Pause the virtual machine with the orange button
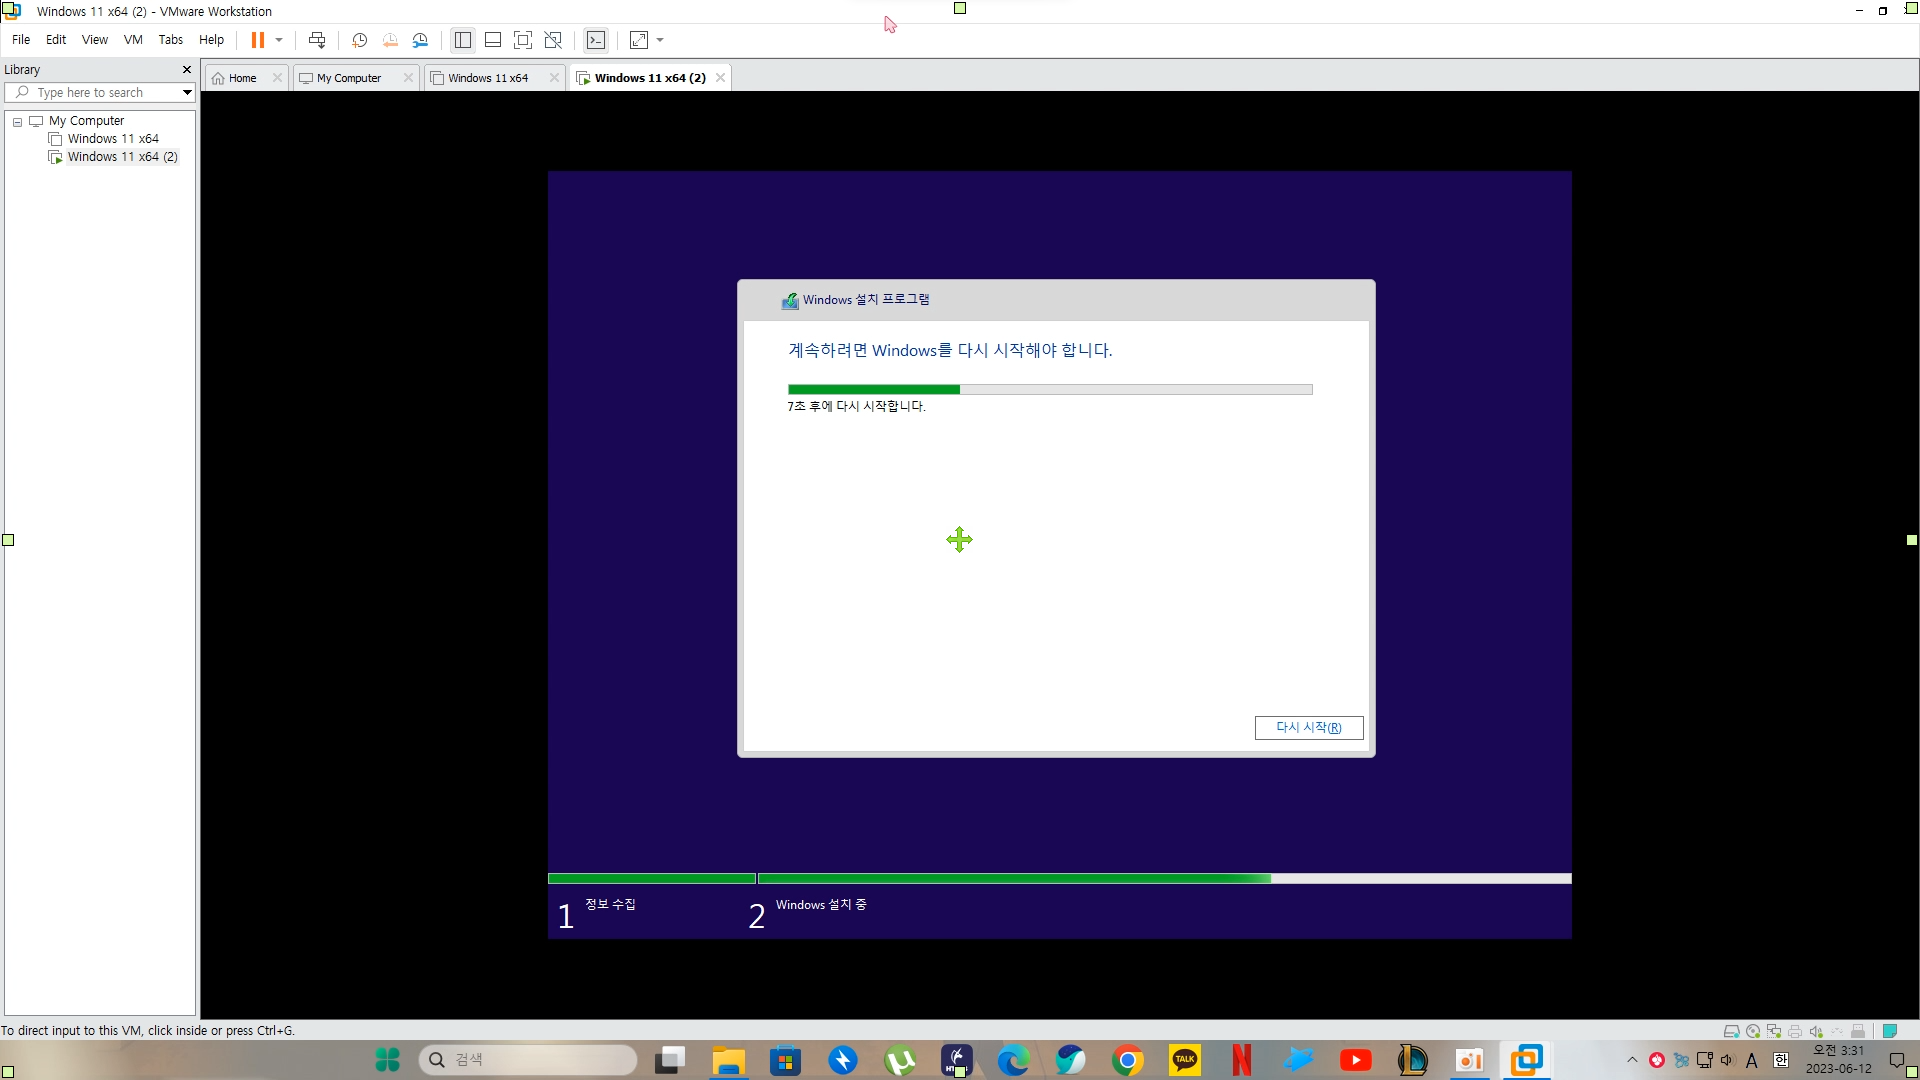1920x1080 pixels. pos(257,40)
